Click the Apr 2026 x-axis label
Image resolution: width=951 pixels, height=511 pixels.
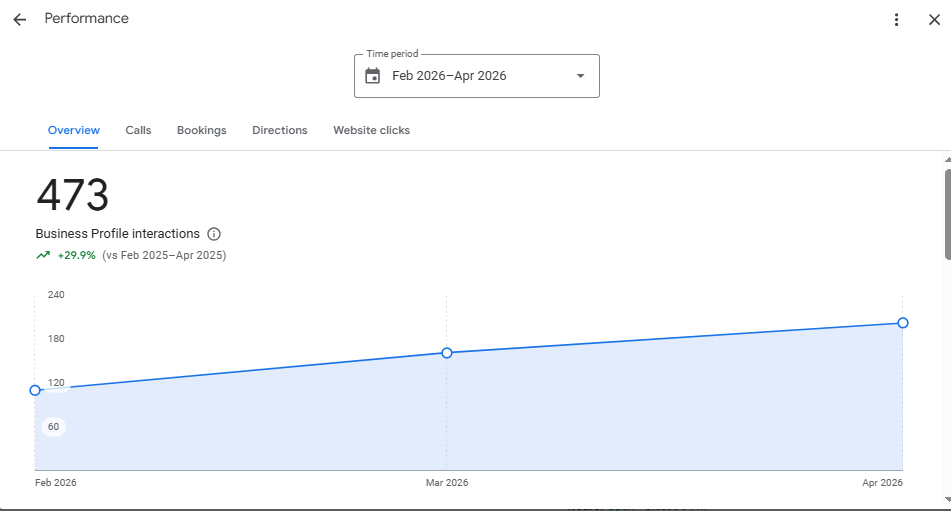(882, 483)
